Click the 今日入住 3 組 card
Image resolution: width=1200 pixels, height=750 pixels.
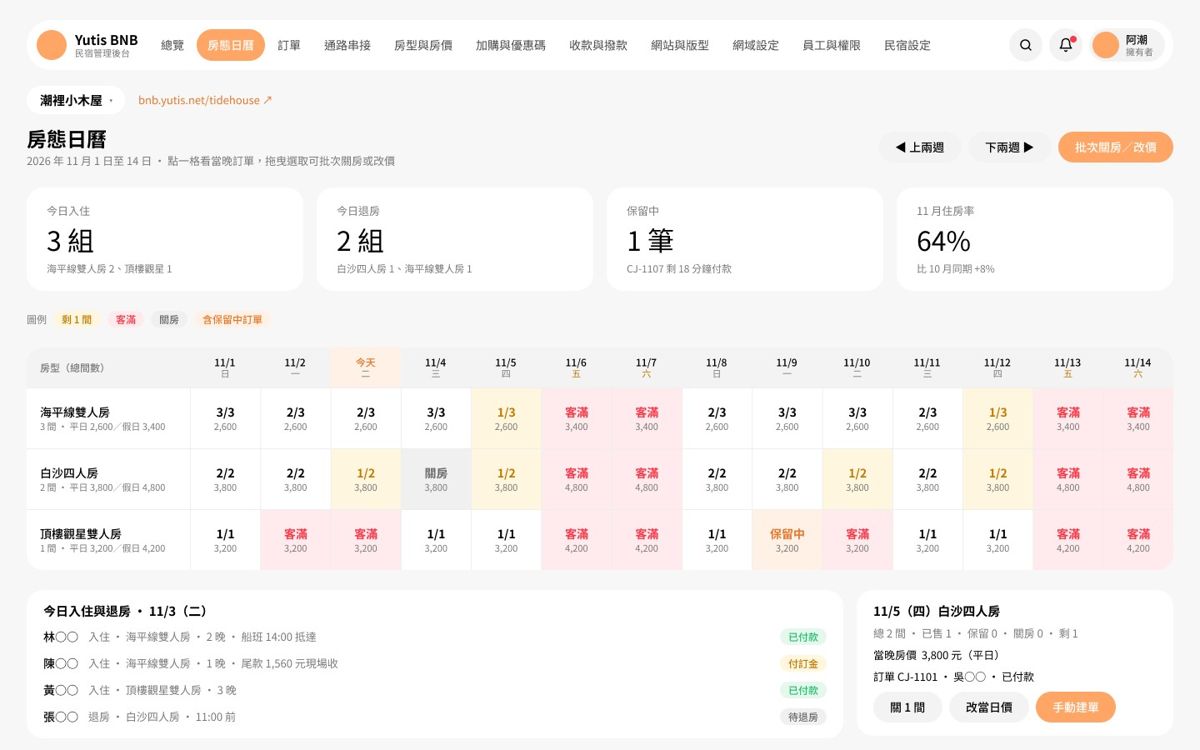pyautogui.click(x=165, y=239)
